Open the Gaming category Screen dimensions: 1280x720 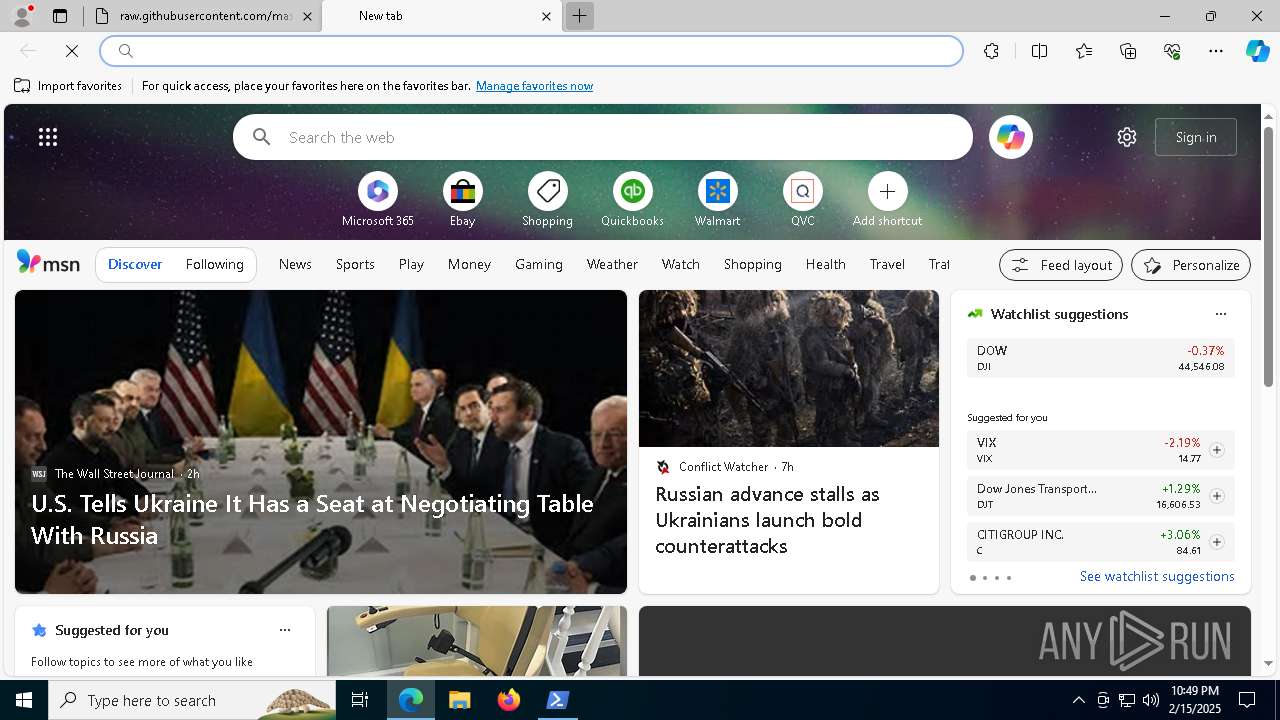(539, 264)
